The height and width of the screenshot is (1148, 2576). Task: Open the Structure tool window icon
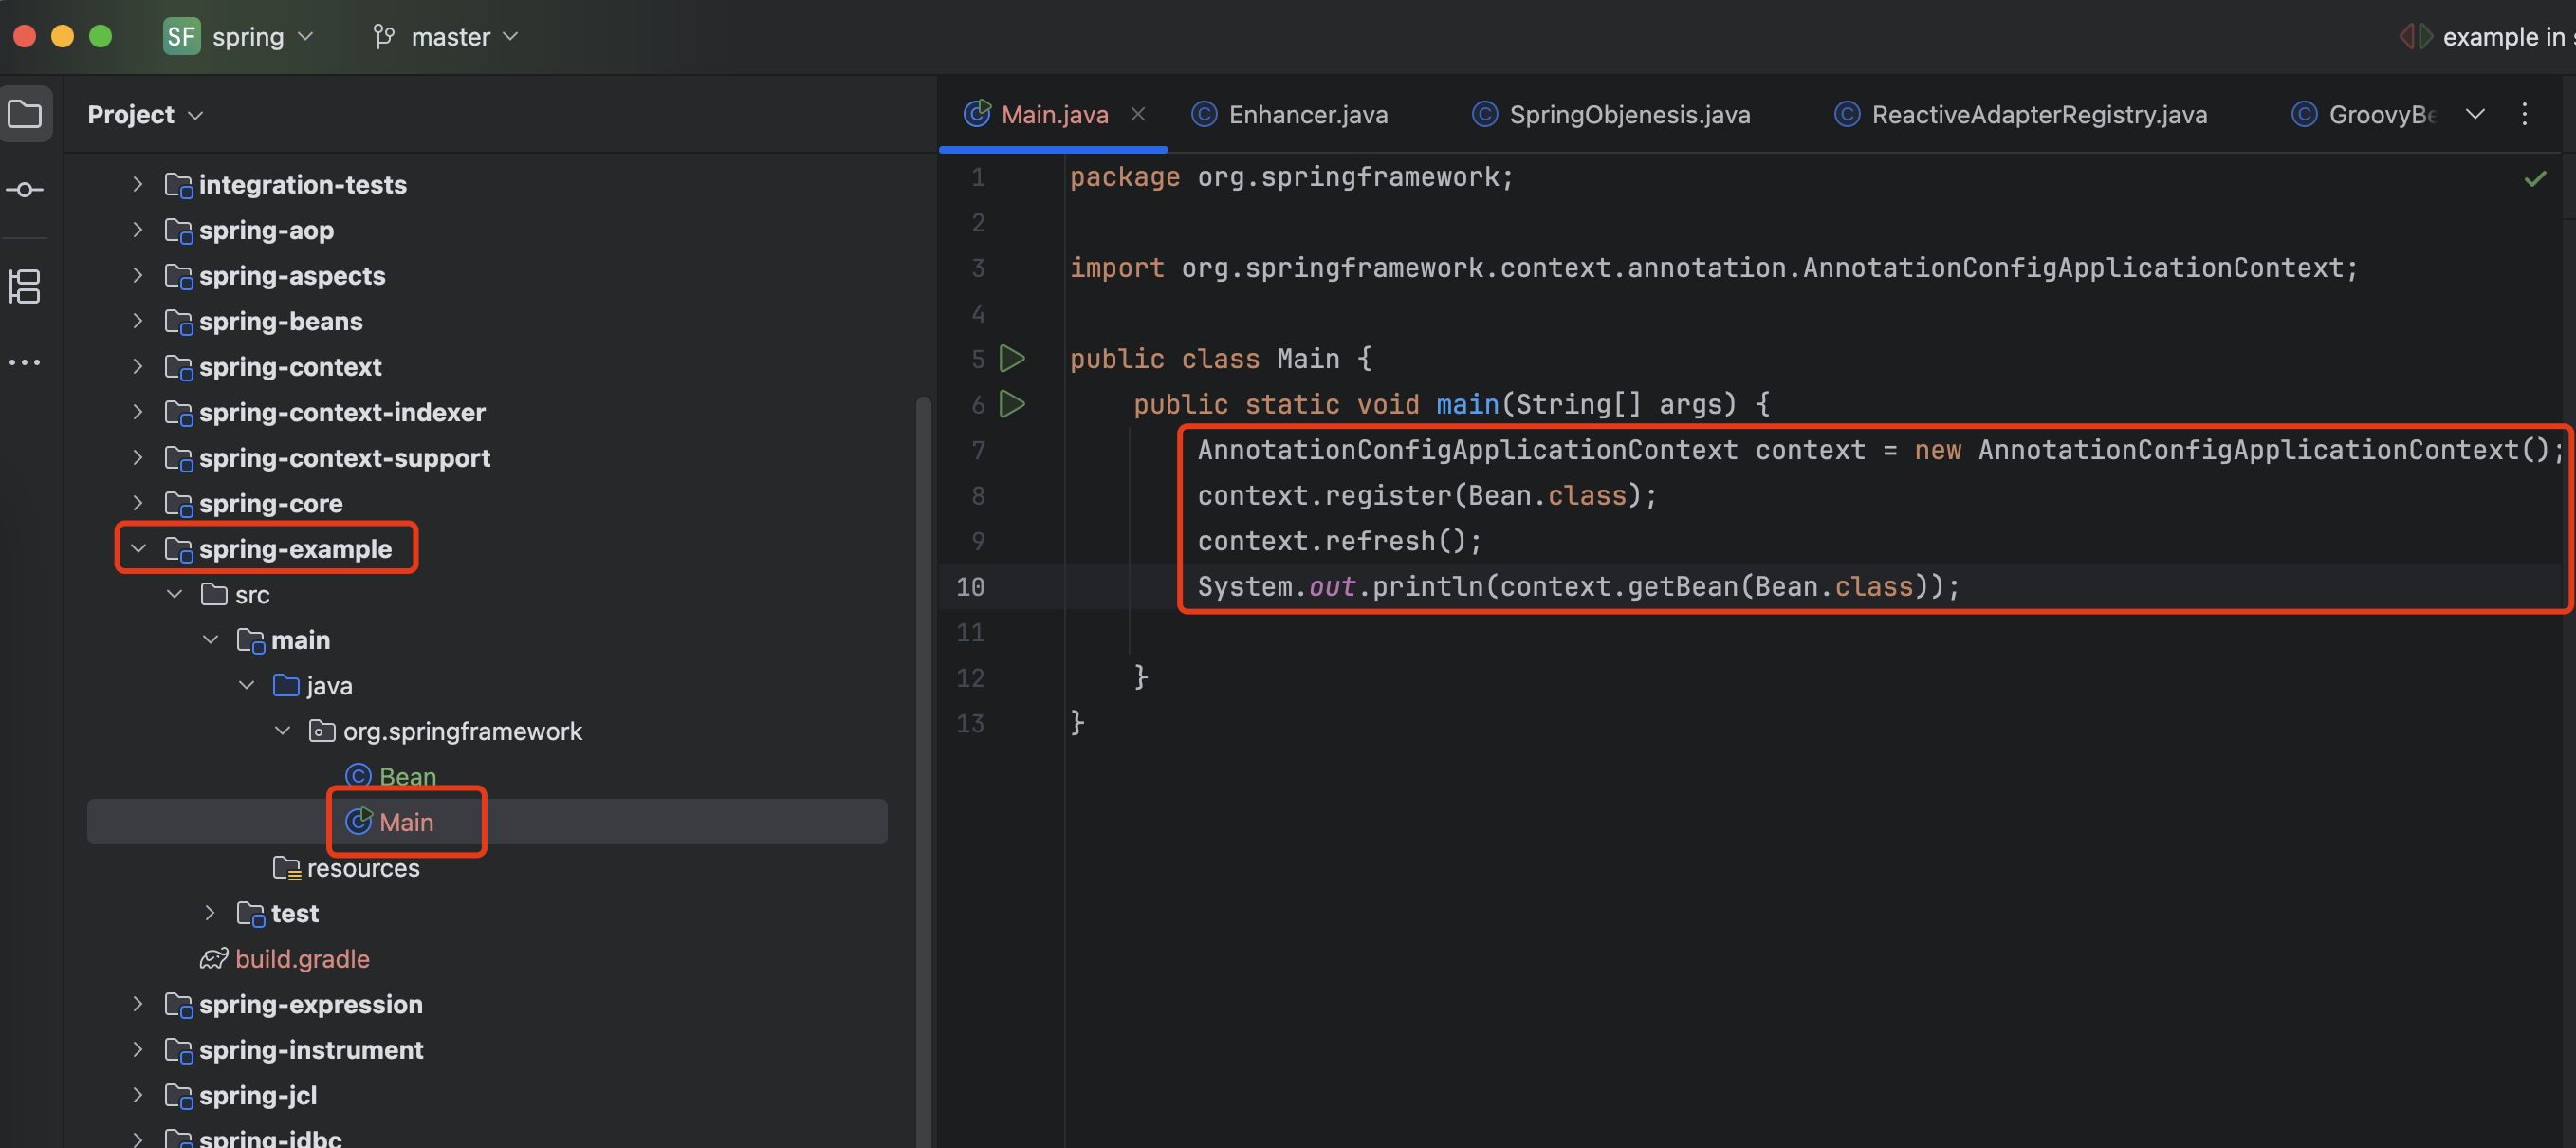pos(25,287)
